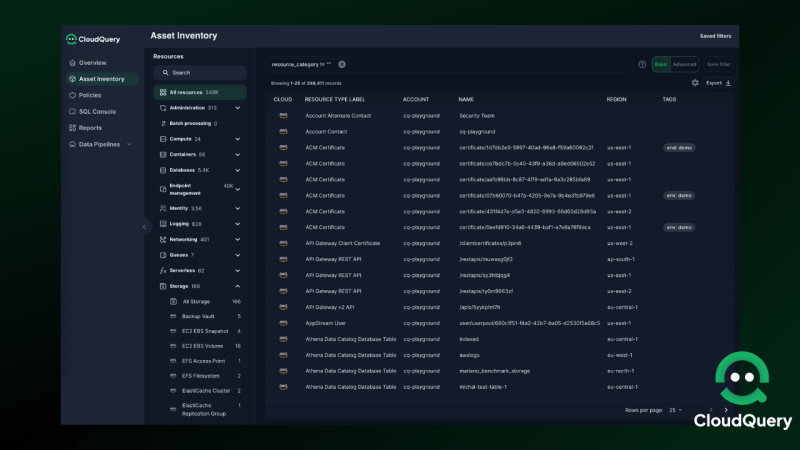This screenshot has height=450, width=800.
Task: Switch to Basic filter mode
Action: tap(661, 65)
